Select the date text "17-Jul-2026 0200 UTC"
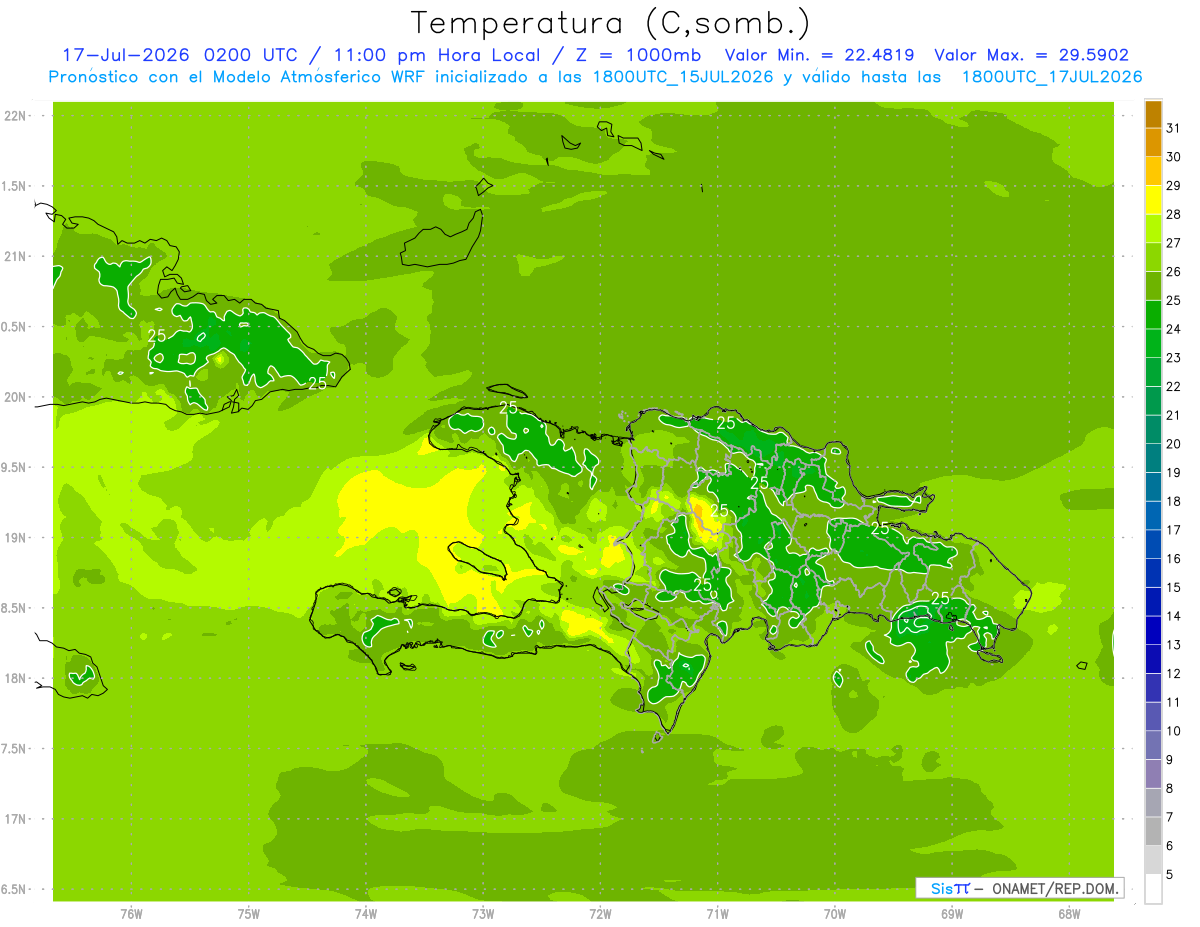 coord(179,55)
